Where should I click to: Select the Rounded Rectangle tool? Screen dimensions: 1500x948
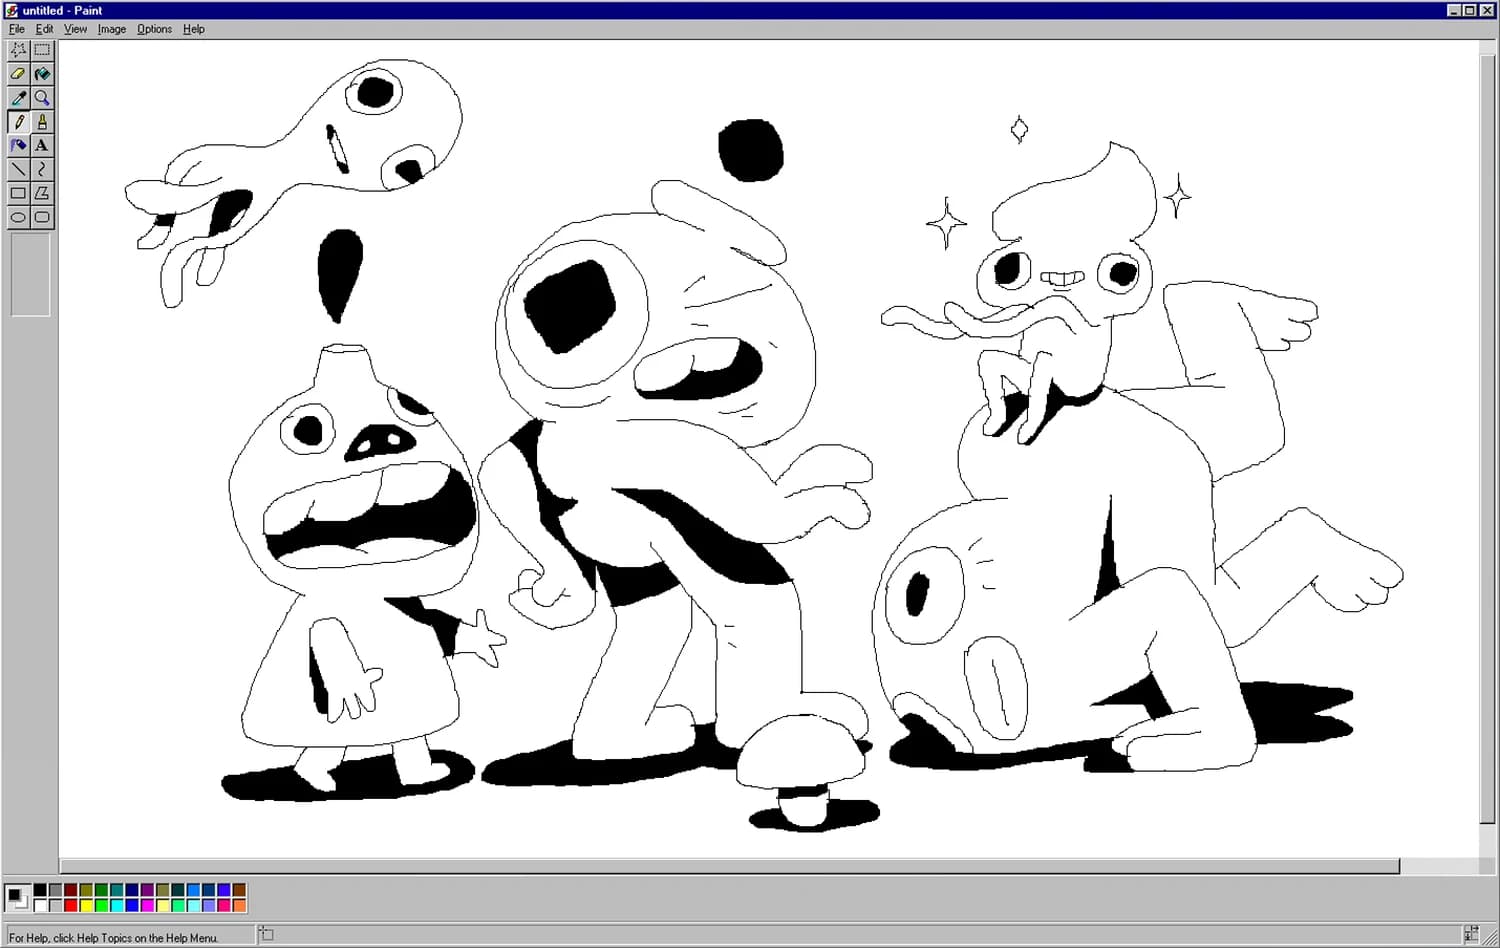coord(42,217)
